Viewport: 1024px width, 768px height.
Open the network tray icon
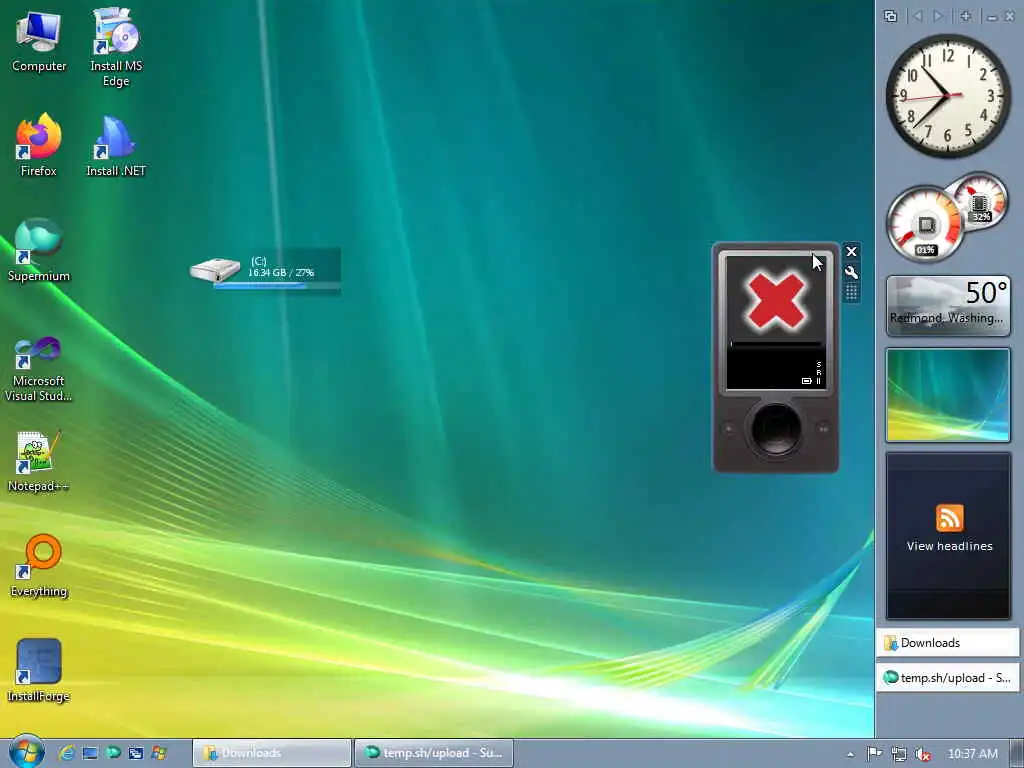click(899, 754)
